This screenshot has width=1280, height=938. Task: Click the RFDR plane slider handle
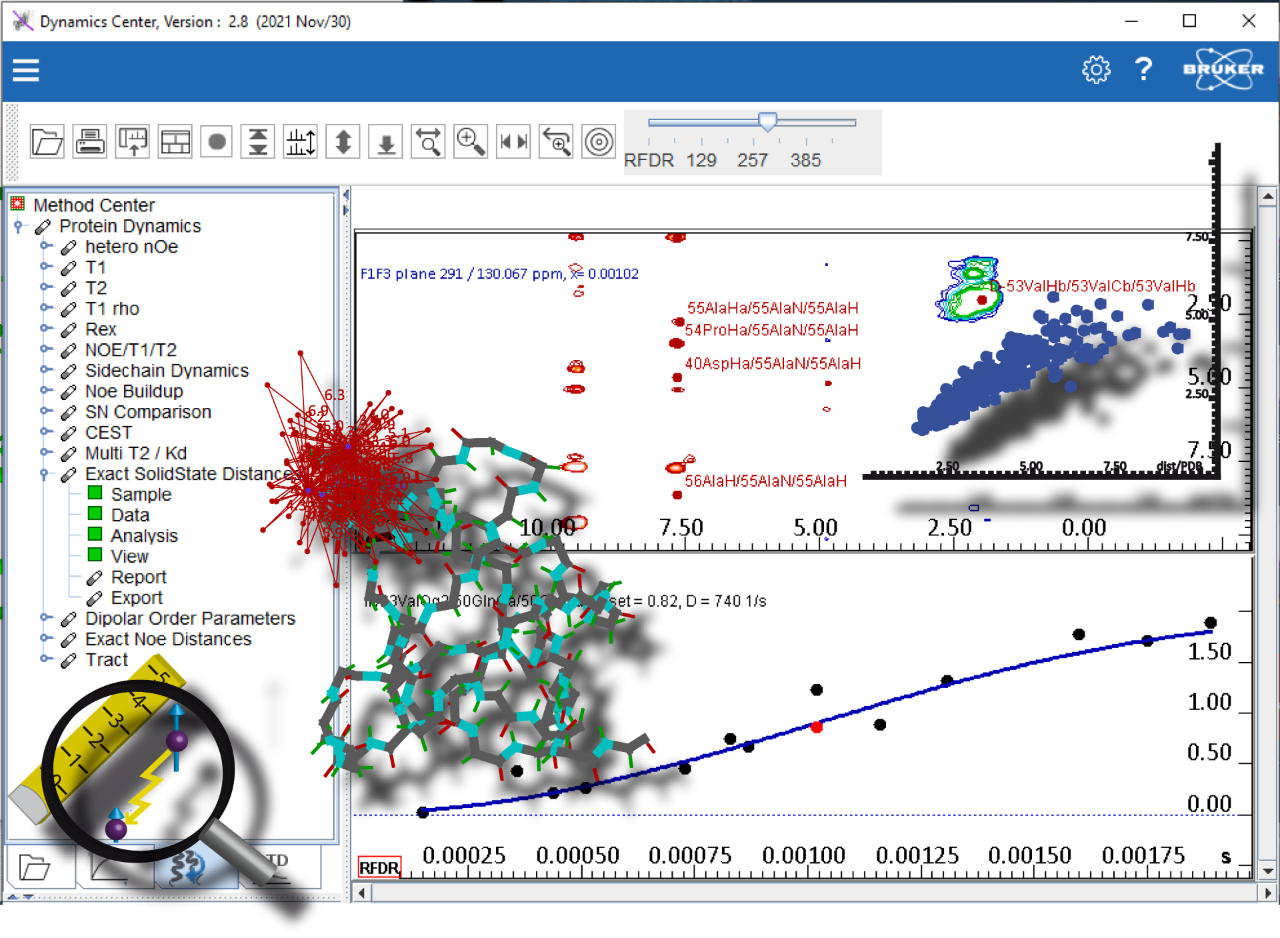[767, 122]
